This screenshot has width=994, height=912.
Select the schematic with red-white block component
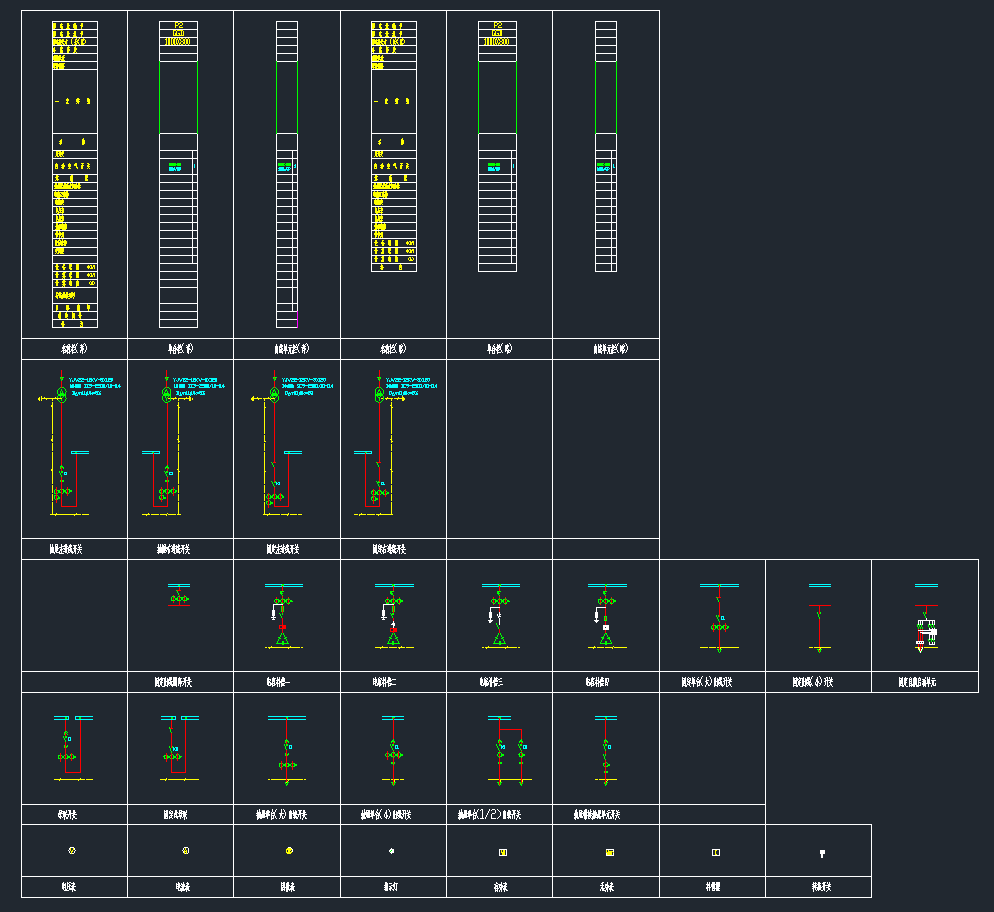pos(925,627)
